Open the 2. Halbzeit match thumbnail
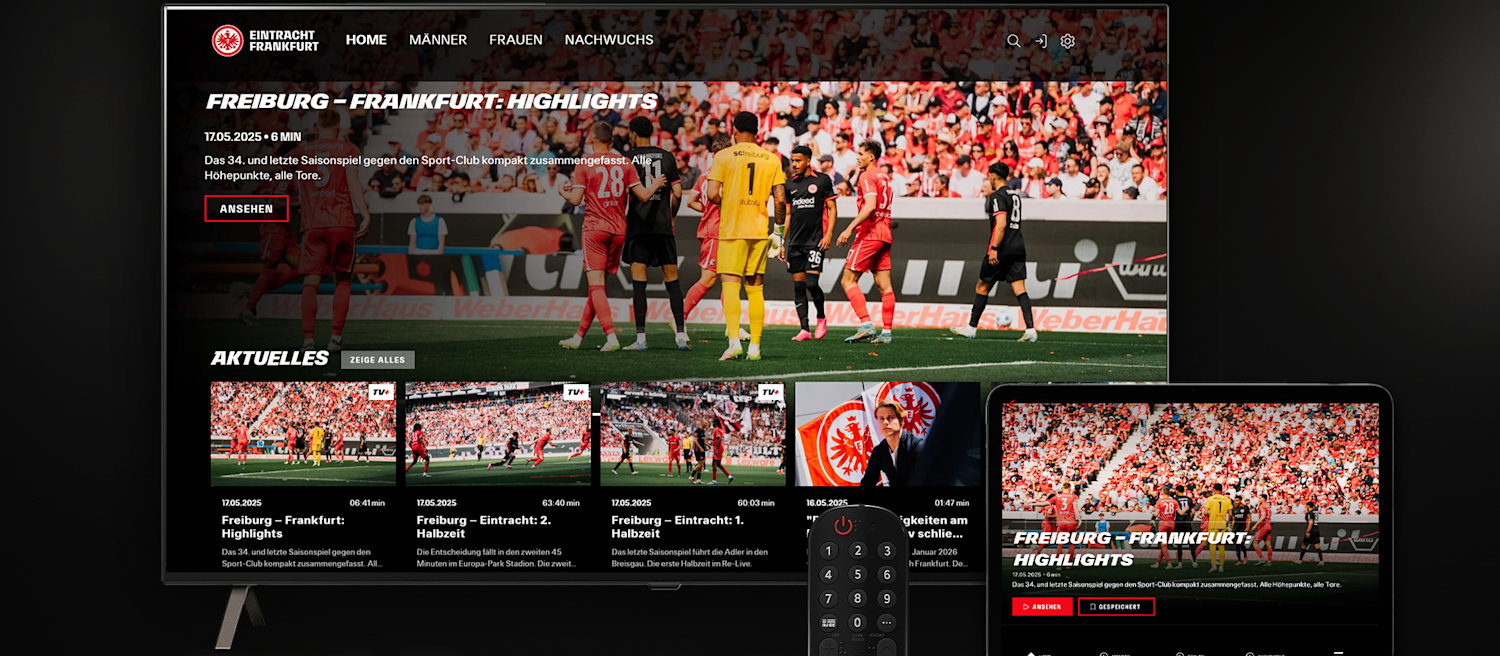The width and height of the screenshot is (1500, 656). tap(498, 434)
